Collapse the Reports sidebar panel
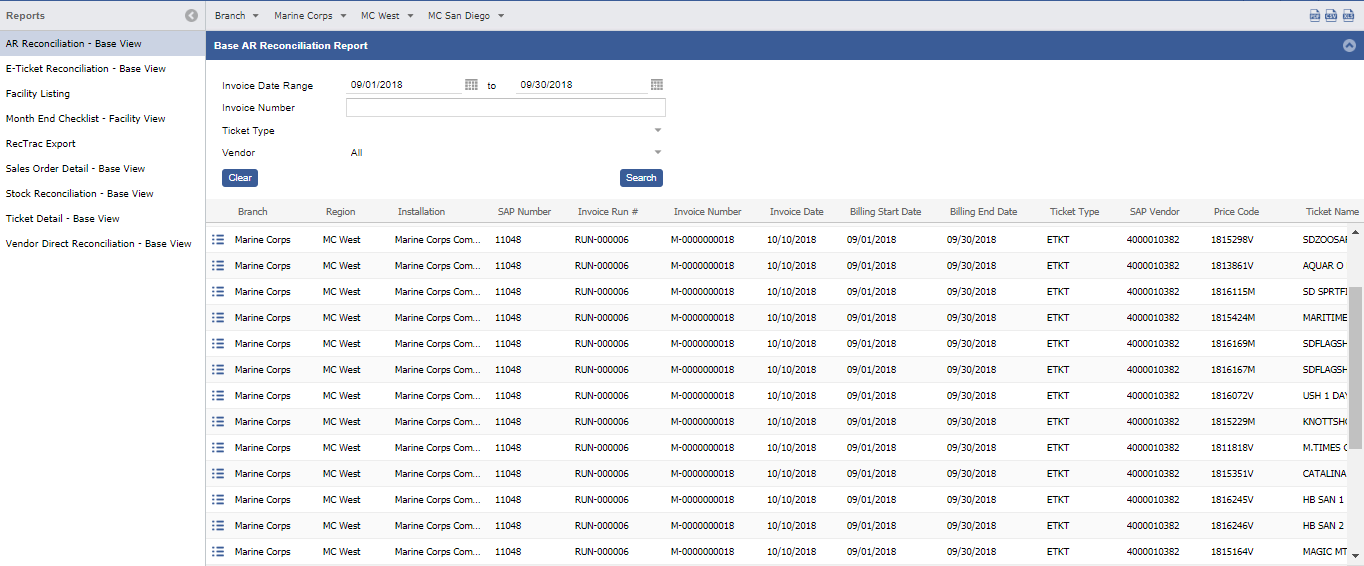 point(191,16)
